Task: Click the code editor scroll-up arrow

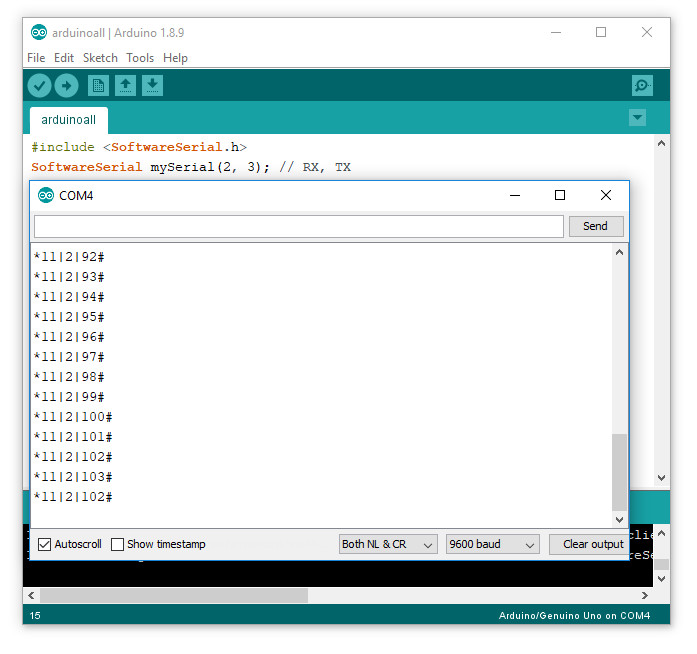Action: (x=661, y=143)
